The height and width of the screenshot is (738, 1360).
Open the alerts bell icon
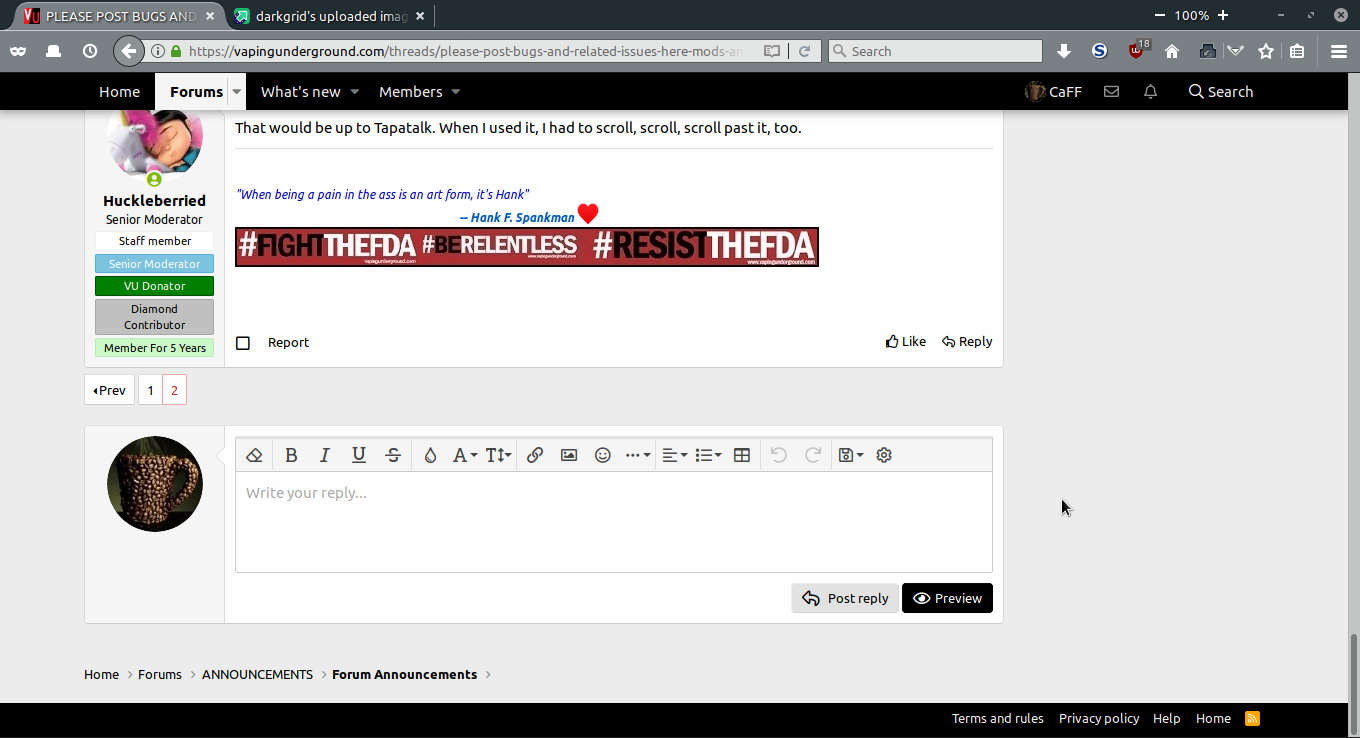pos(1150,92)
